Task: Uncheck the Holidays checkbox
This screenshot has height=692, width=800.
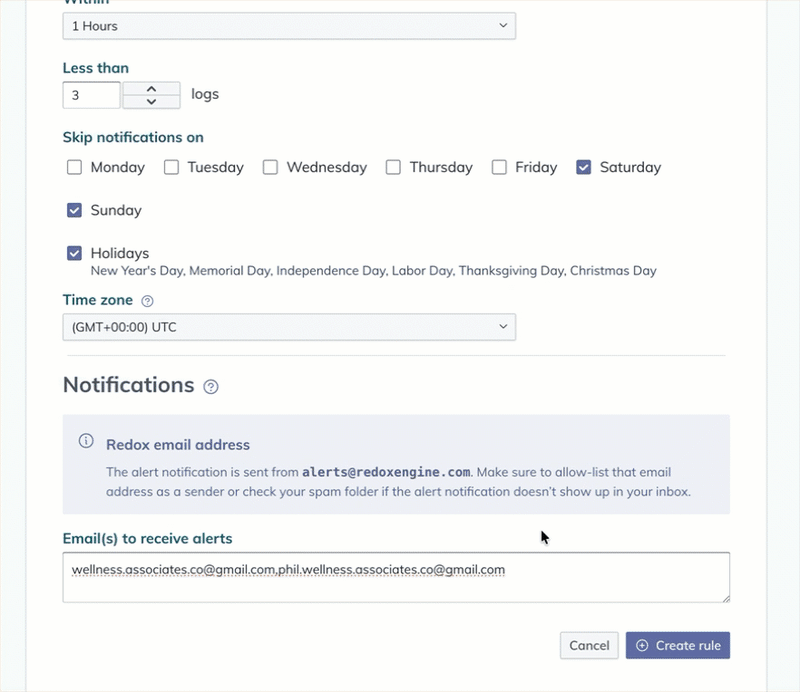Action: pyautogui.click(x=74, y=253)
